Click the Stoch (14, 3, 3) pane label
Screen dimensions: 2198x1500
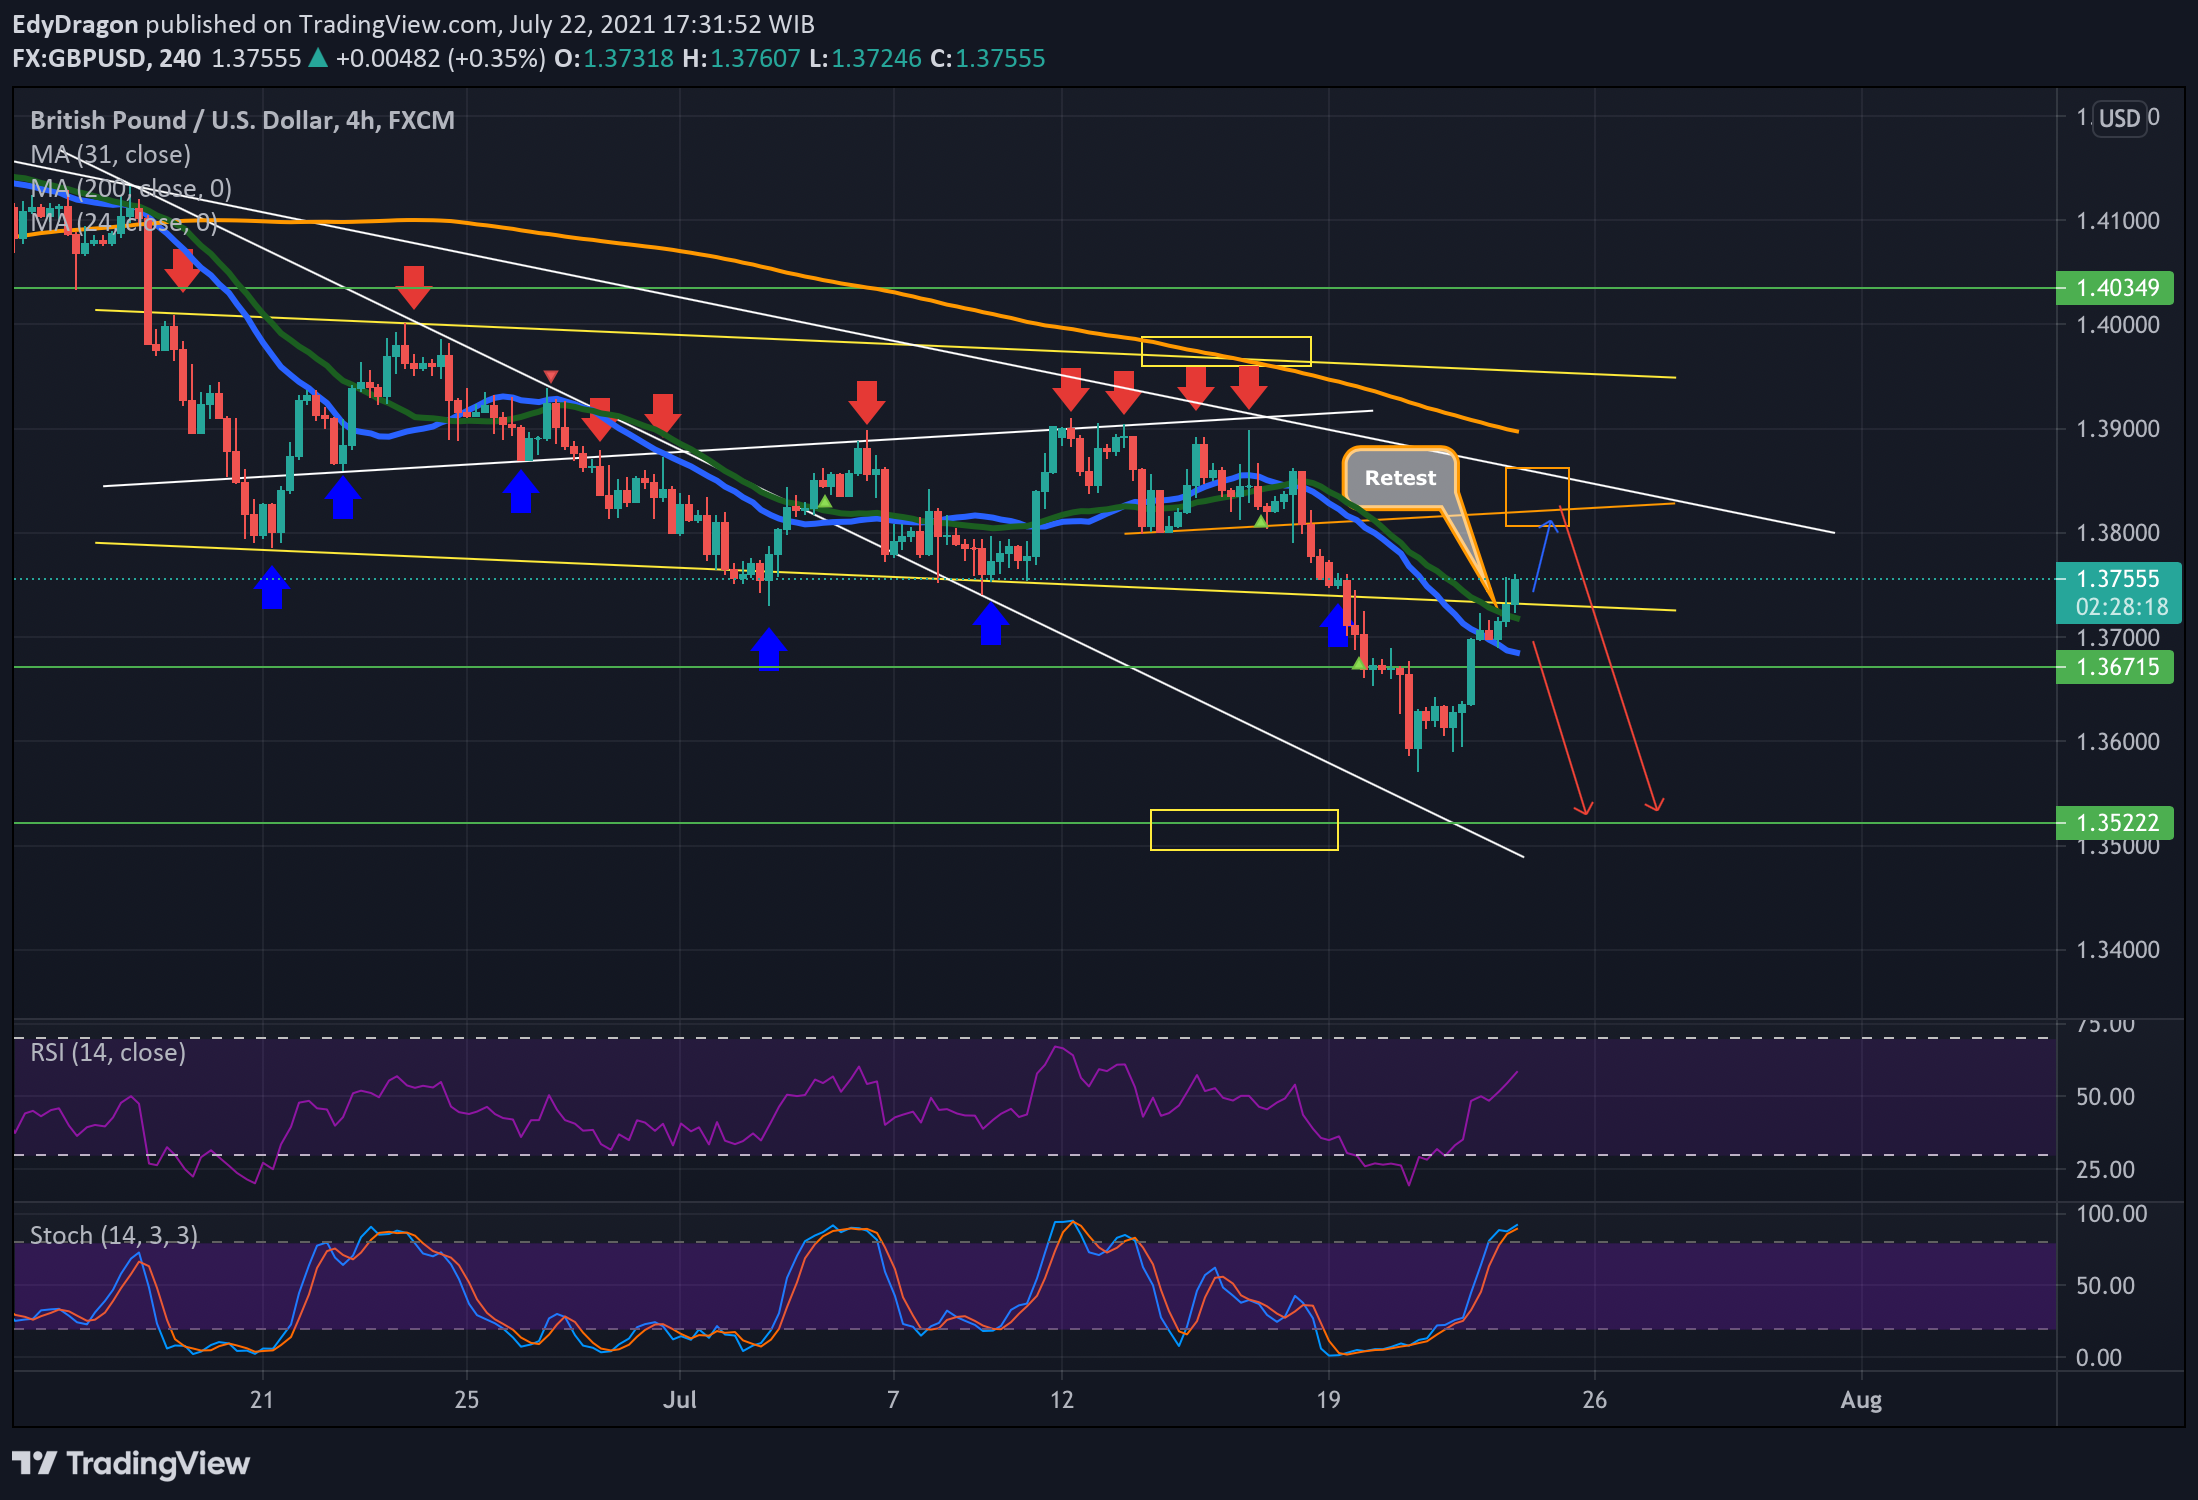click(x=114, y=1235)
